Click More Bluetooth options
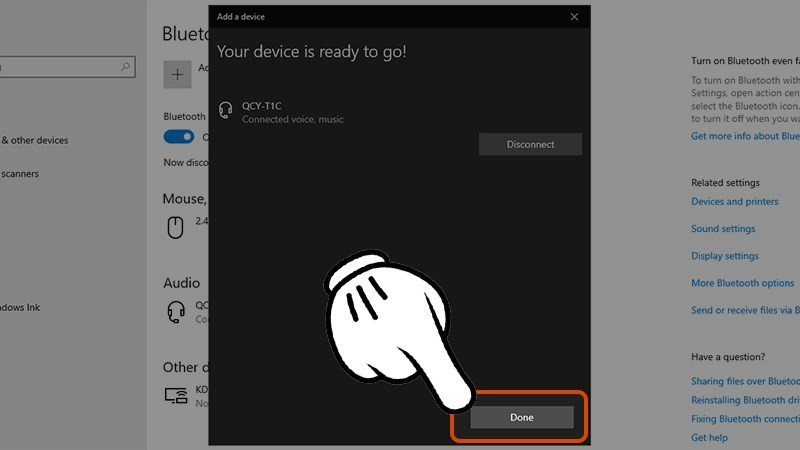The image size is (800, 450). pyautogui.click(x=742, y=283)
